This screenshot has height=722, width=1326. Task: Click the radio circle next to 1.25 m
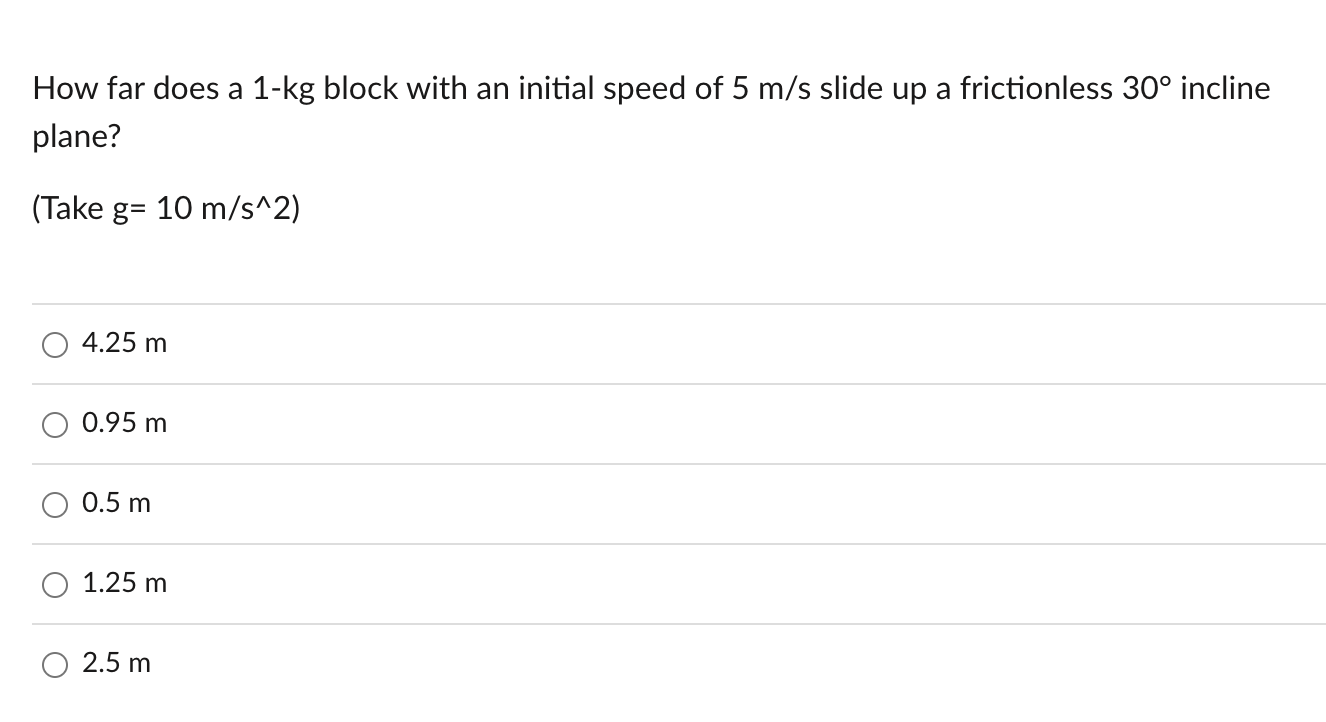(55, 585)
